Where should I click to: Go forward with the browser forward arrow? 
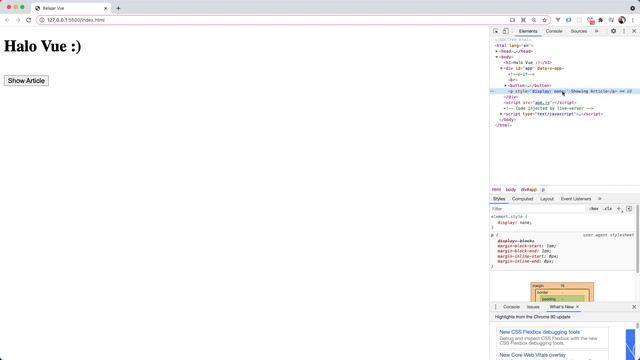[x=18, y=20]
